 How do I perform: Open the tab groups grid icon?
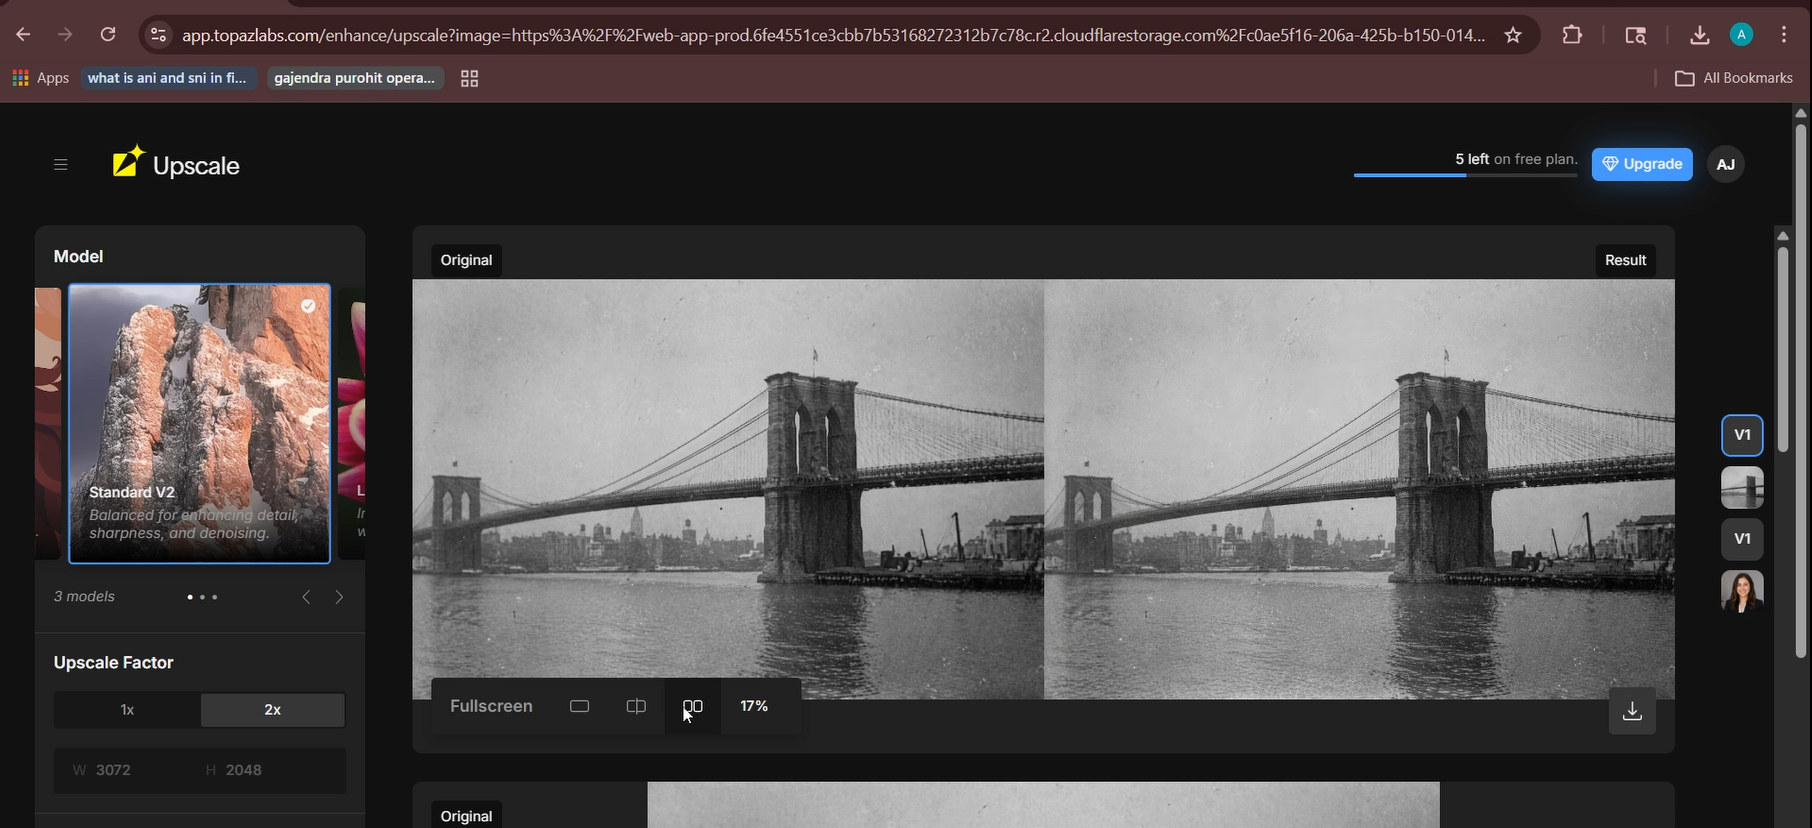(469, 78)
